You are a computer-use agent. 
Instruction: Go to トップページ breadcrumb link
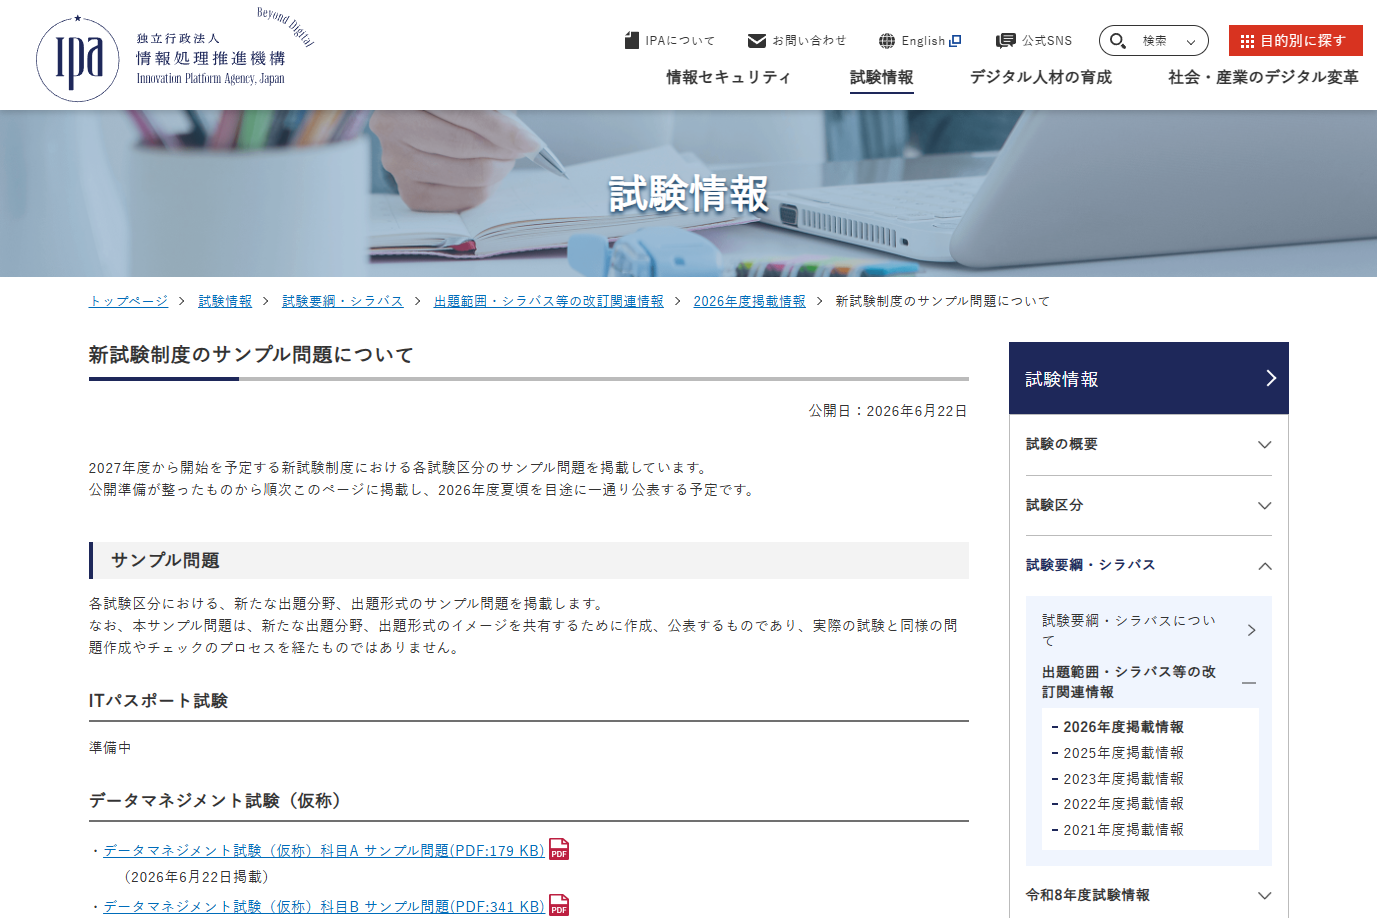(x=128, y=301)
